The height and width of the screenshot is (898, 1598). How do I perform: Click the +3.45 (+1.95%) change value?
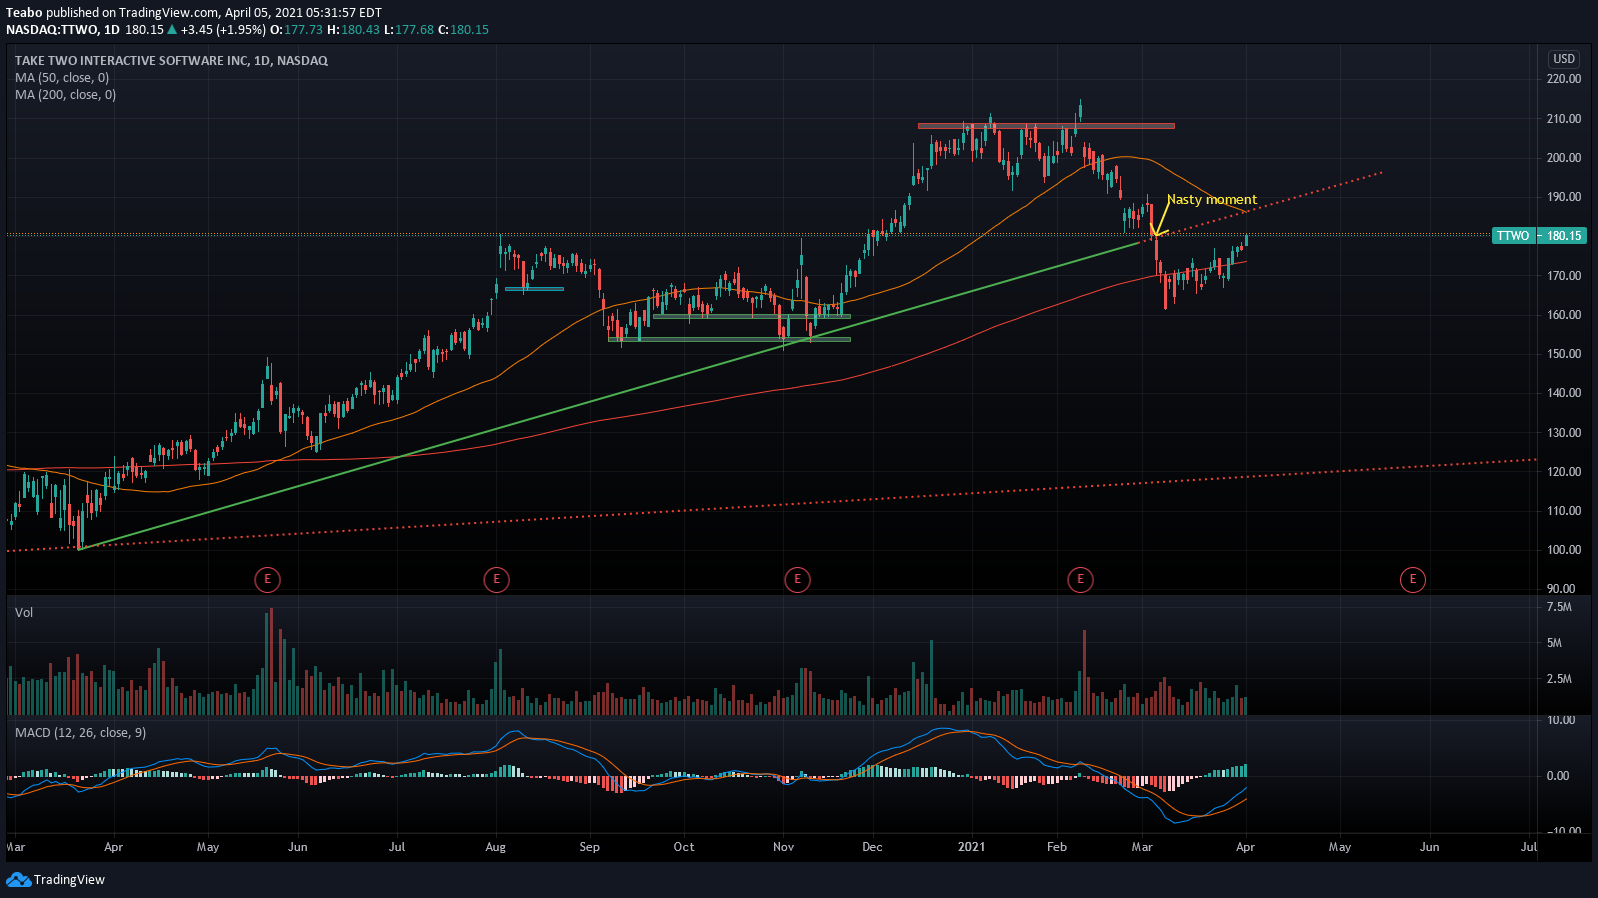(x=224, y=30)
